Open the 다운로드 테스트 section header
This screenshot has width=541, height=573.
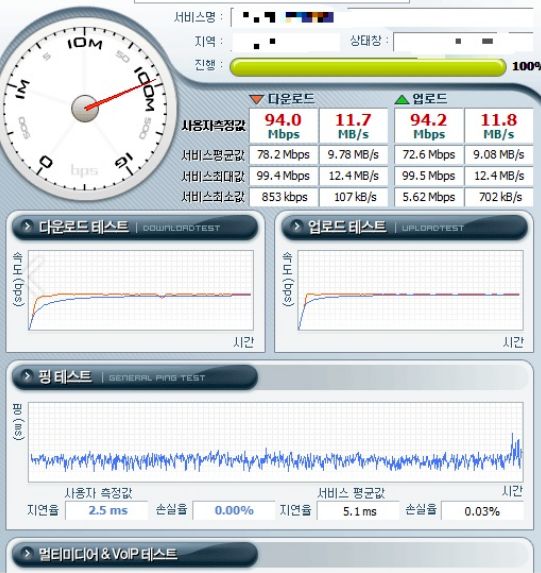click(x=135, y=227)
